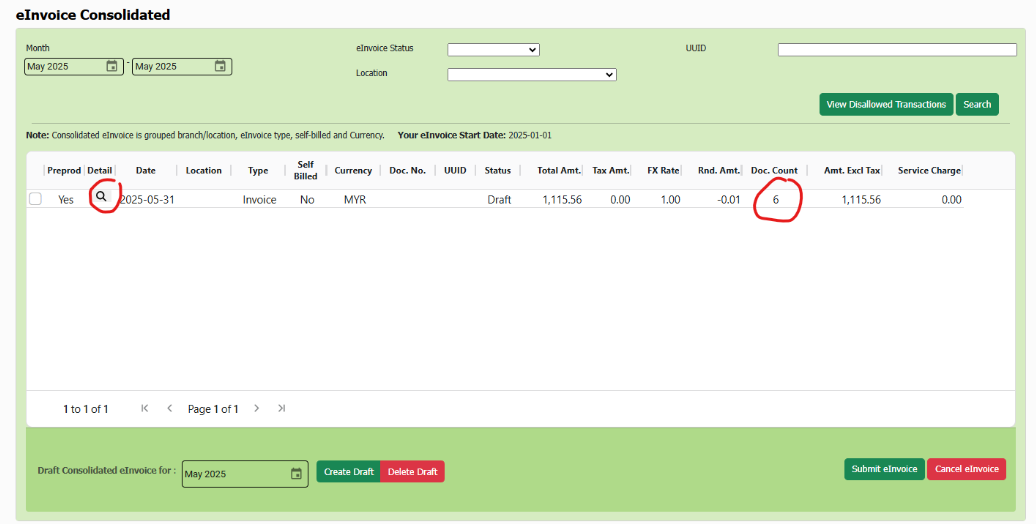Jump to last page of results

(282, 409)
